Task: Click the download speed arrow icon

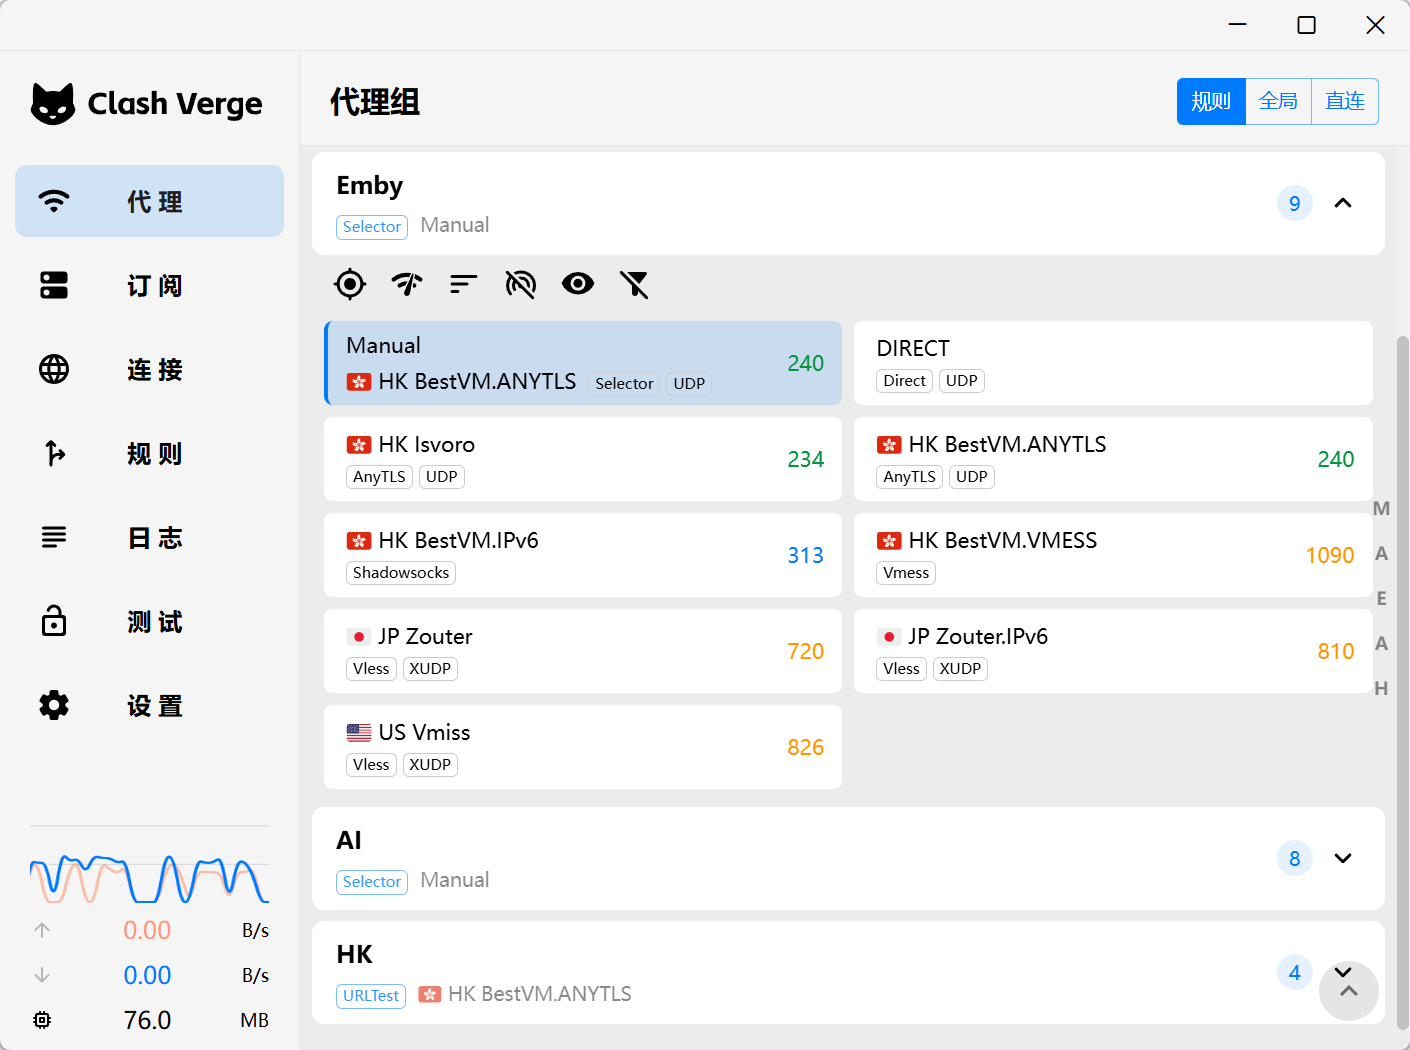Action: click(42, 975)
